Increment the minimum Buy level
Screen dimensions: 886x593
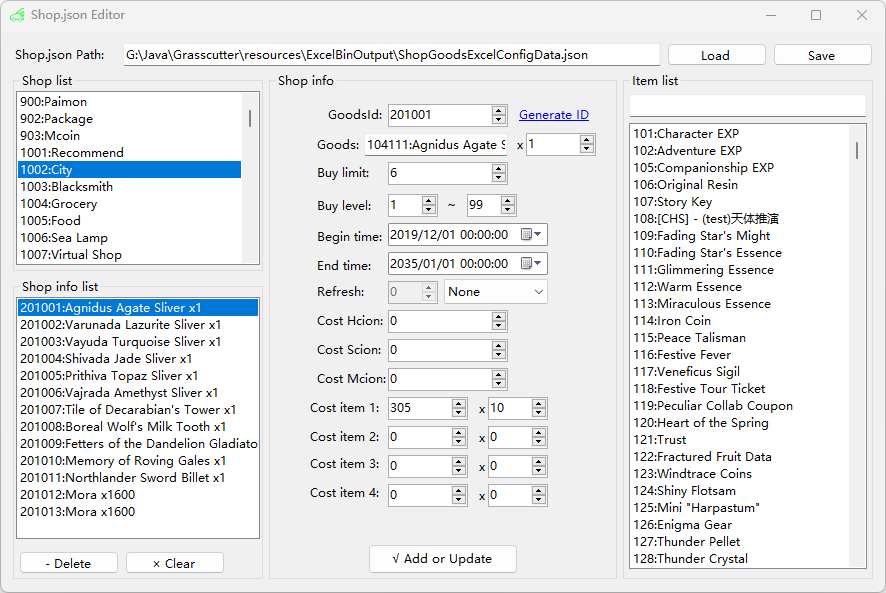428,200
